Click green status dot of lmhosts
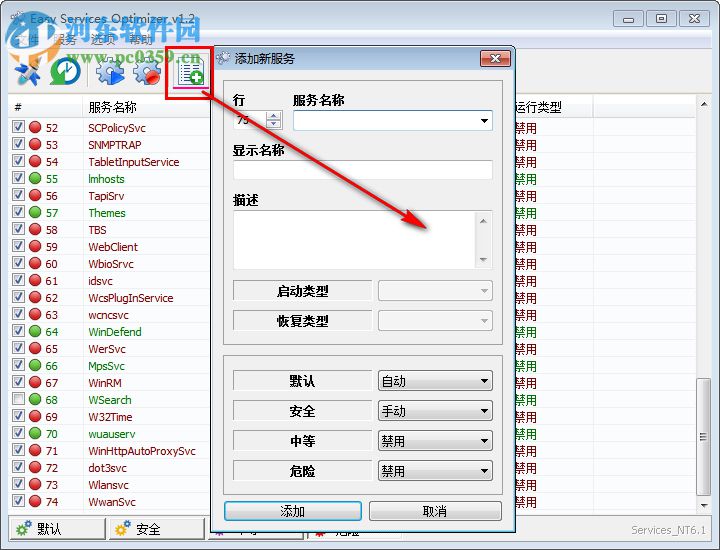This screenshot has height=550, width=720. [35, 178]
